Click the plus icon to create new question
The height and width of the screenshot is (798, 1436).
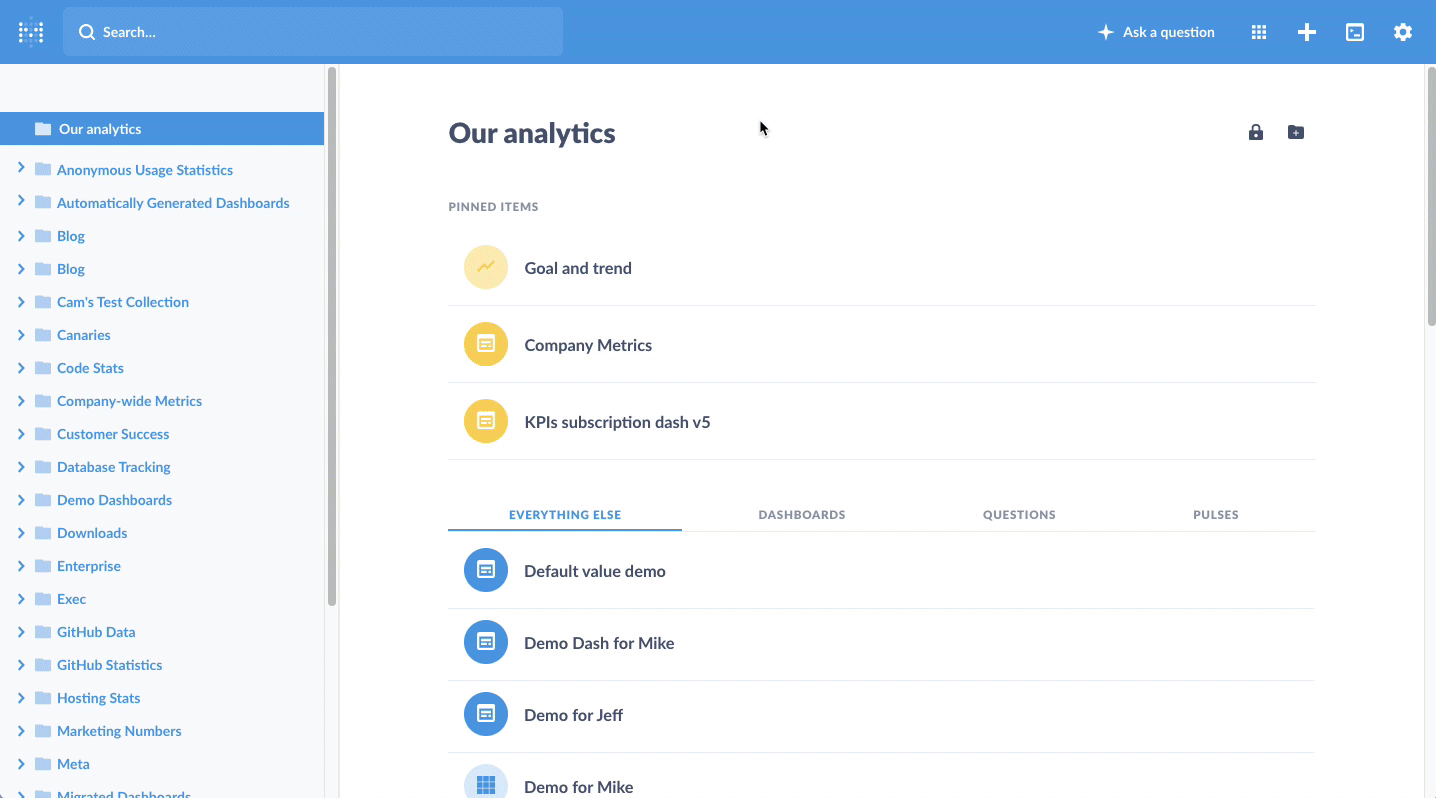[1306, 31]
